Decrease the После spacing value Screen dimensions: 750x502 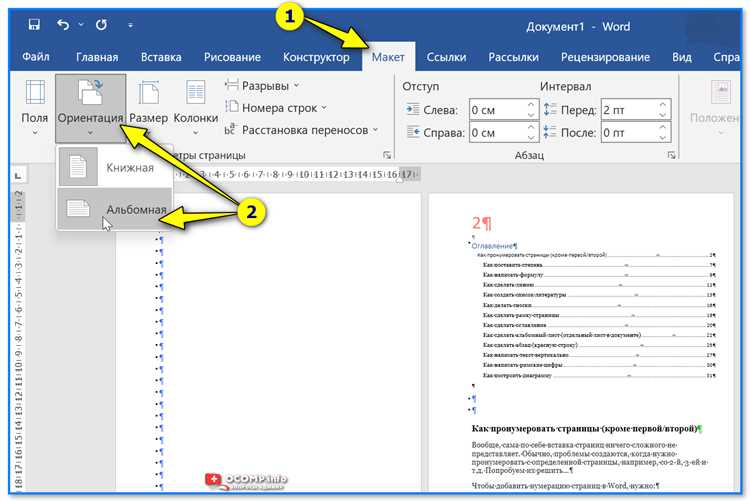[663, 138]
